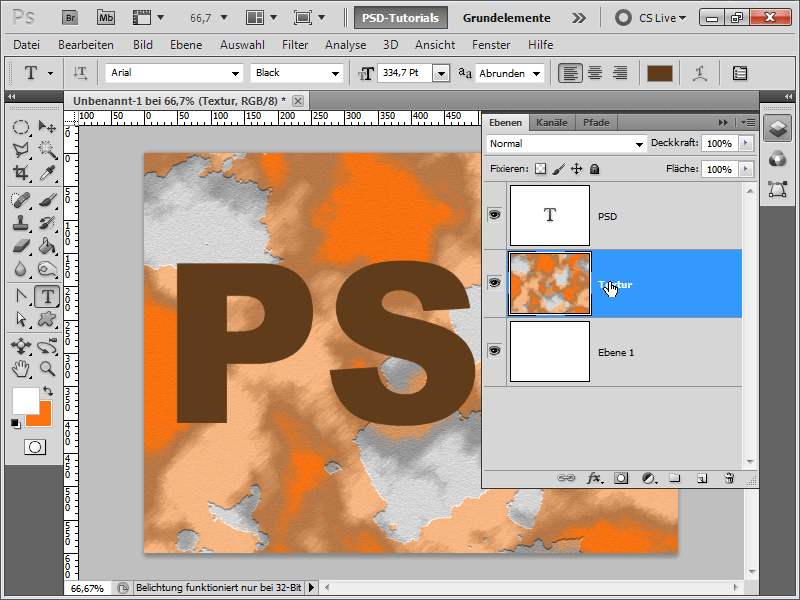Open the layer style fx menu
Viewport: 800px width, 600px height.
pos(594,478)
